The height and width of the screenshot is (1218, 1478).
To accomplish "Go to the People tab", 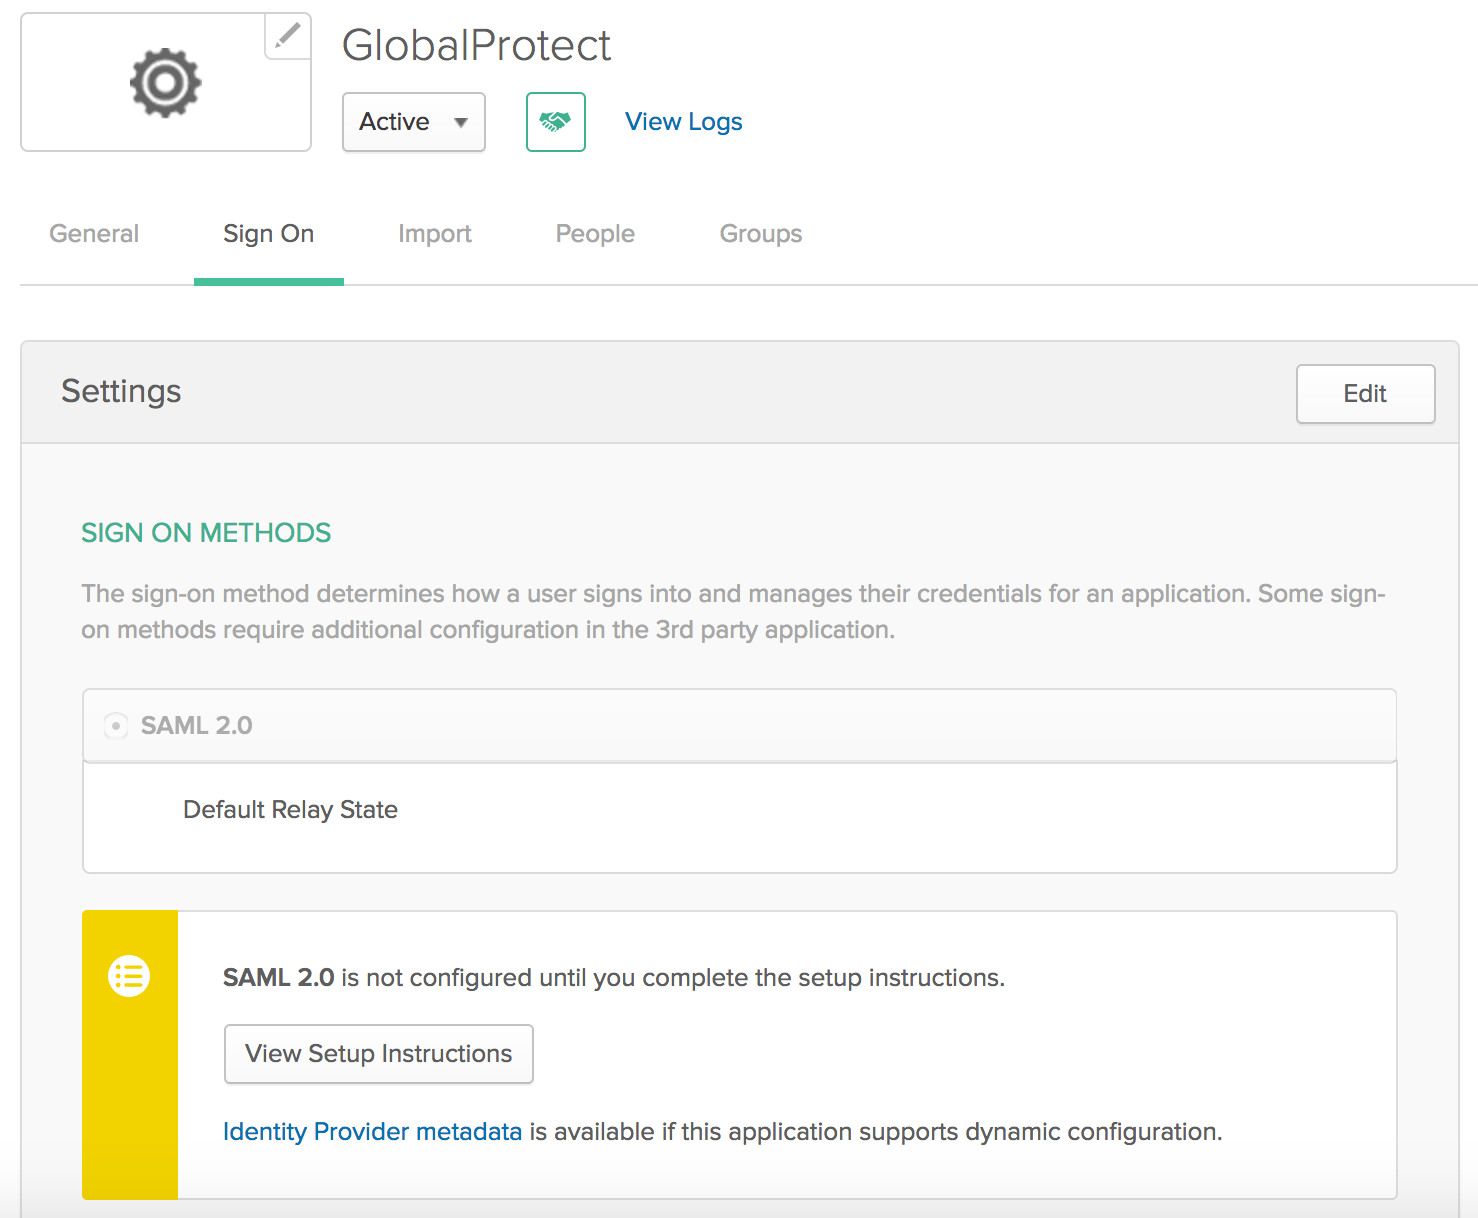I will (595, 234).
